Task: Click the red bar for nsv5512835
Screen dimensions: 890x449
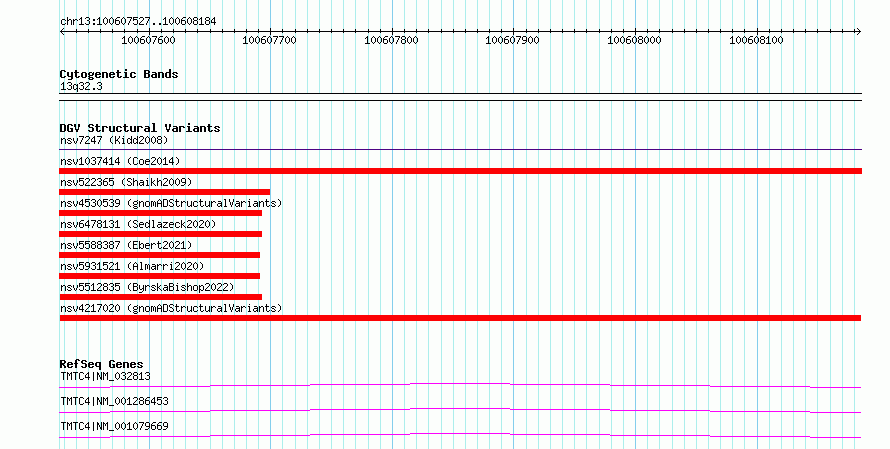Action: pos(161,297)
